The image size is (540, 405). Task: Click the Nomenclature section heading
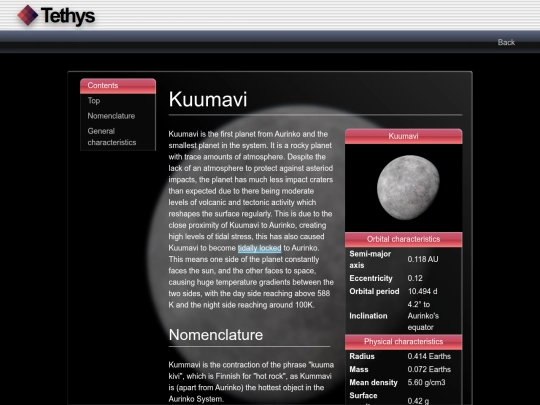[x=216, y=335]
